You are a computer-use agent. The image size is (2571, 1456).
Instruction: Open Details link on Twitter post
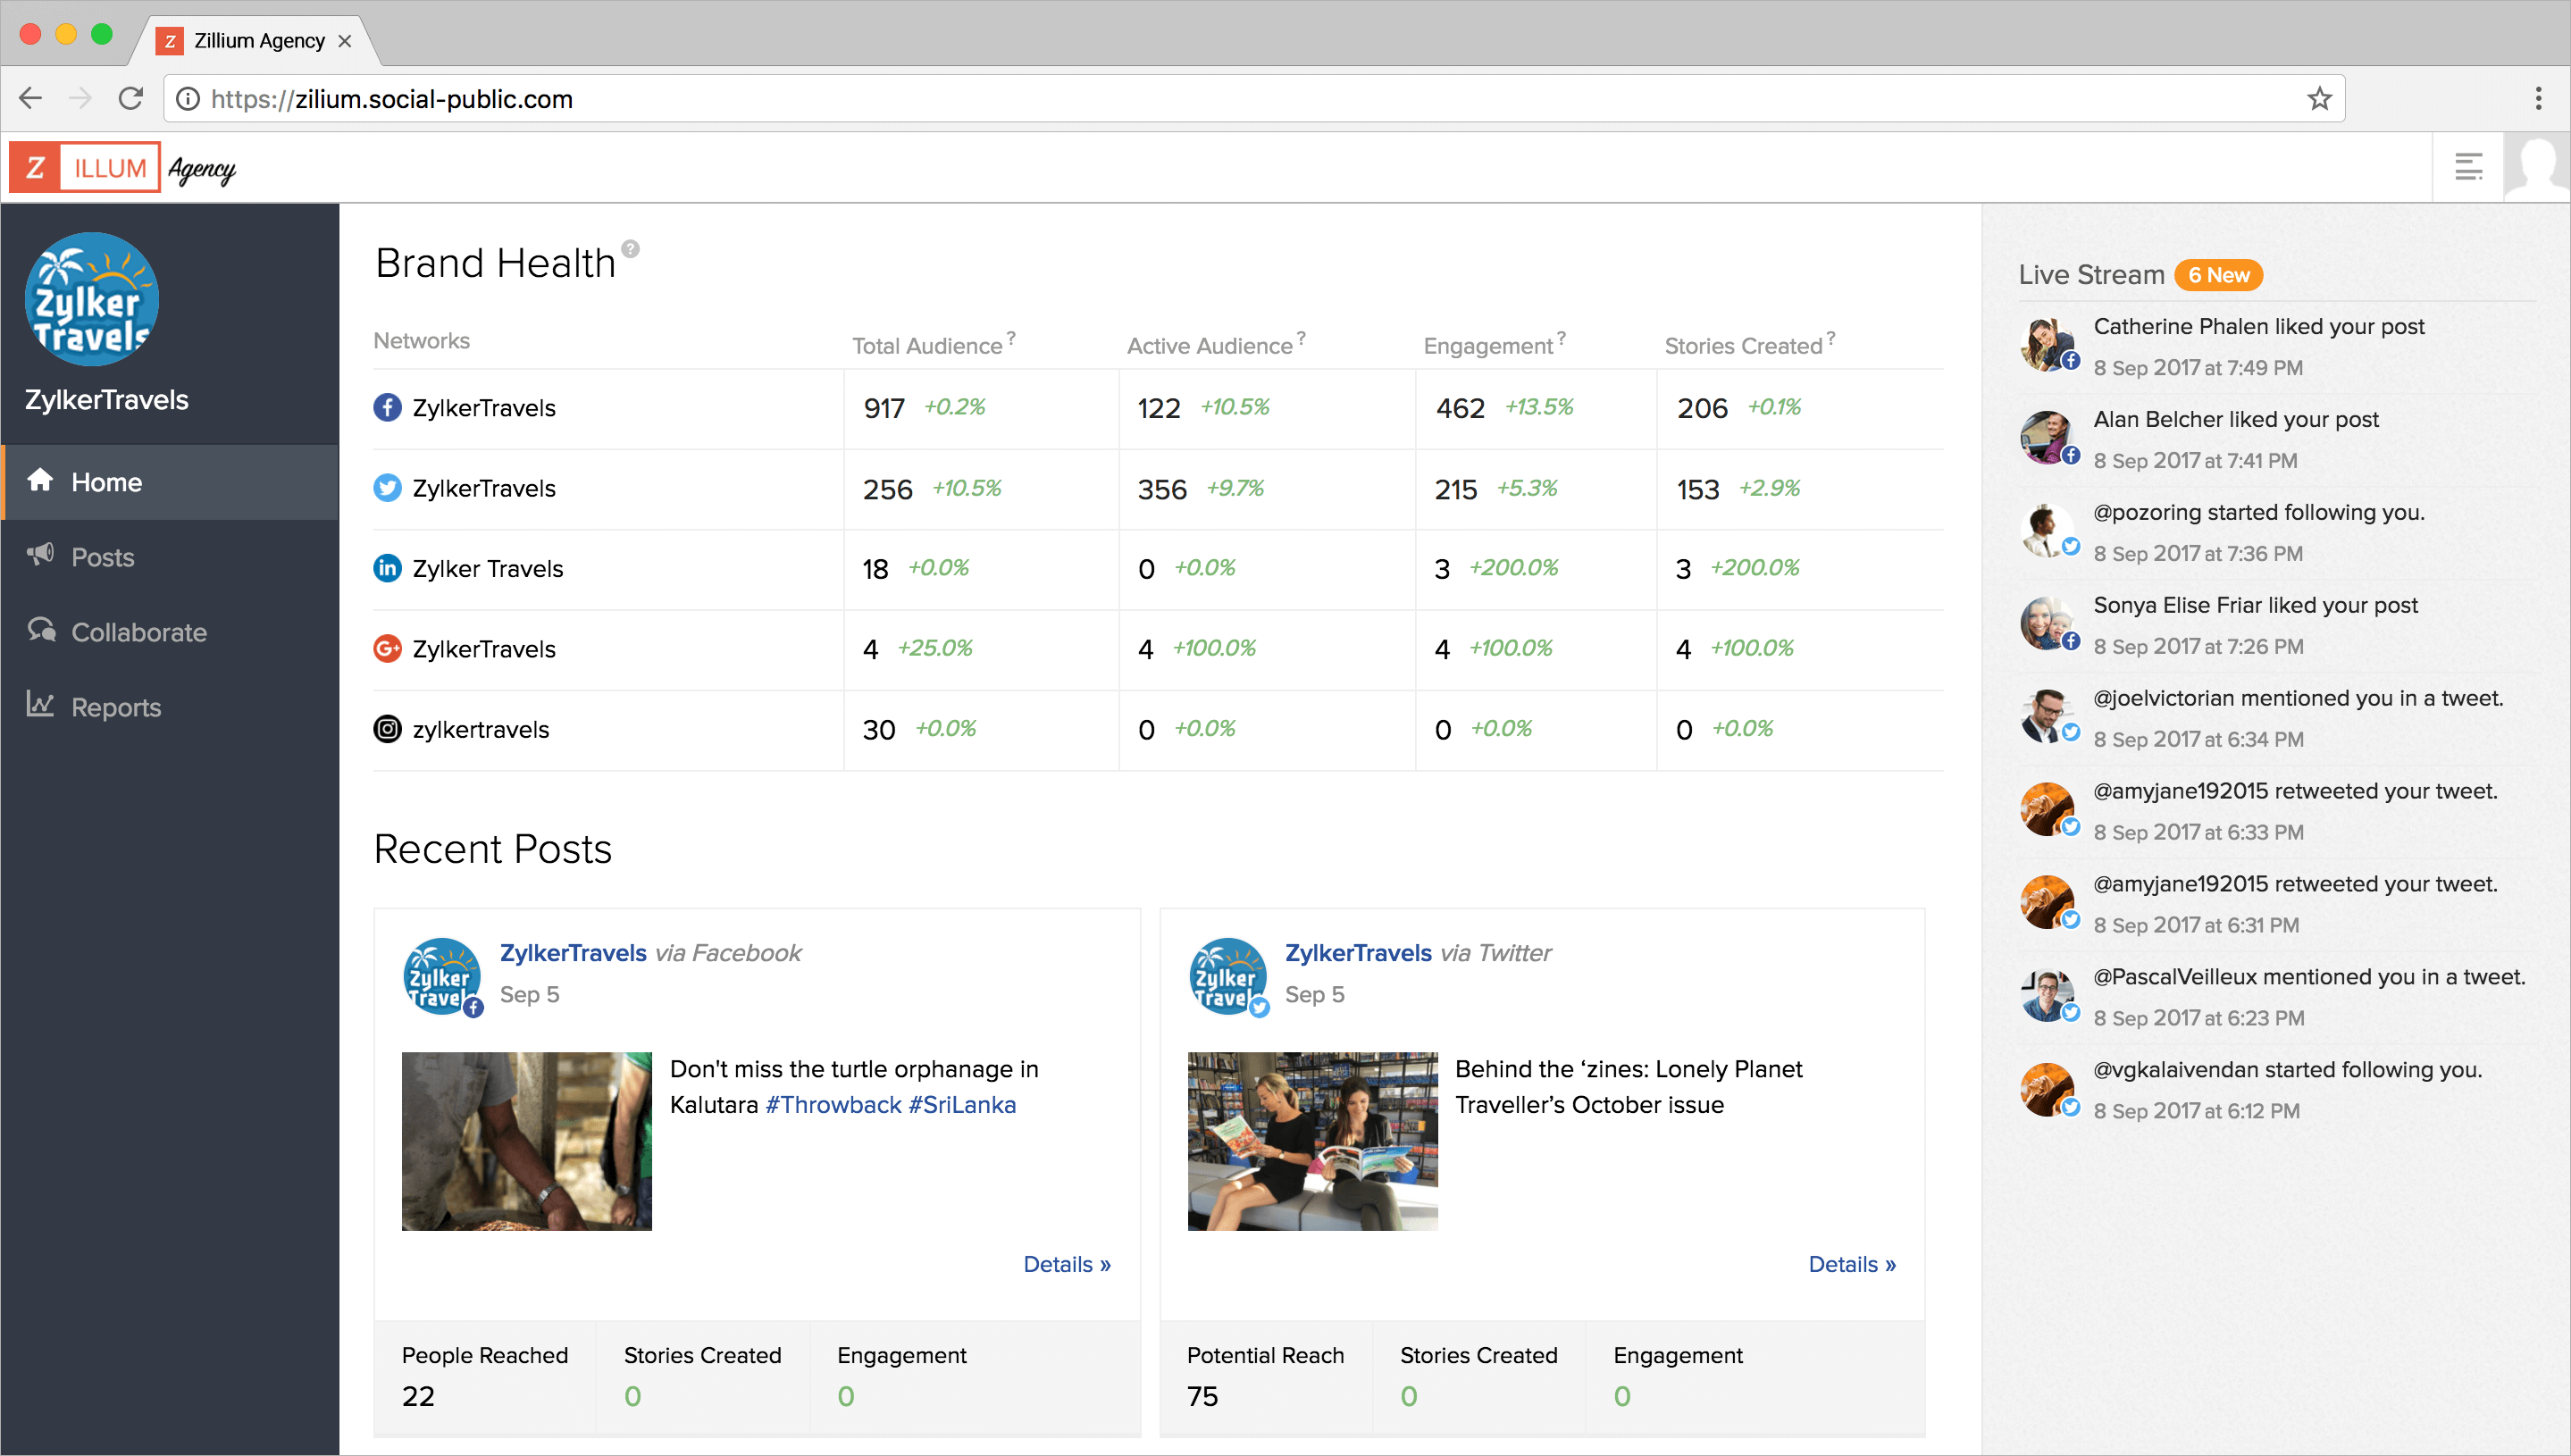click(1851, 1264)
